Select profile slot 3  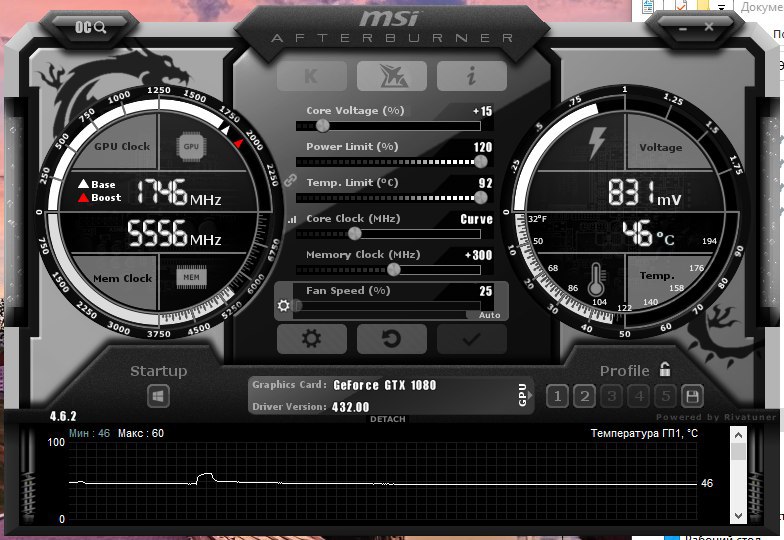612,396
